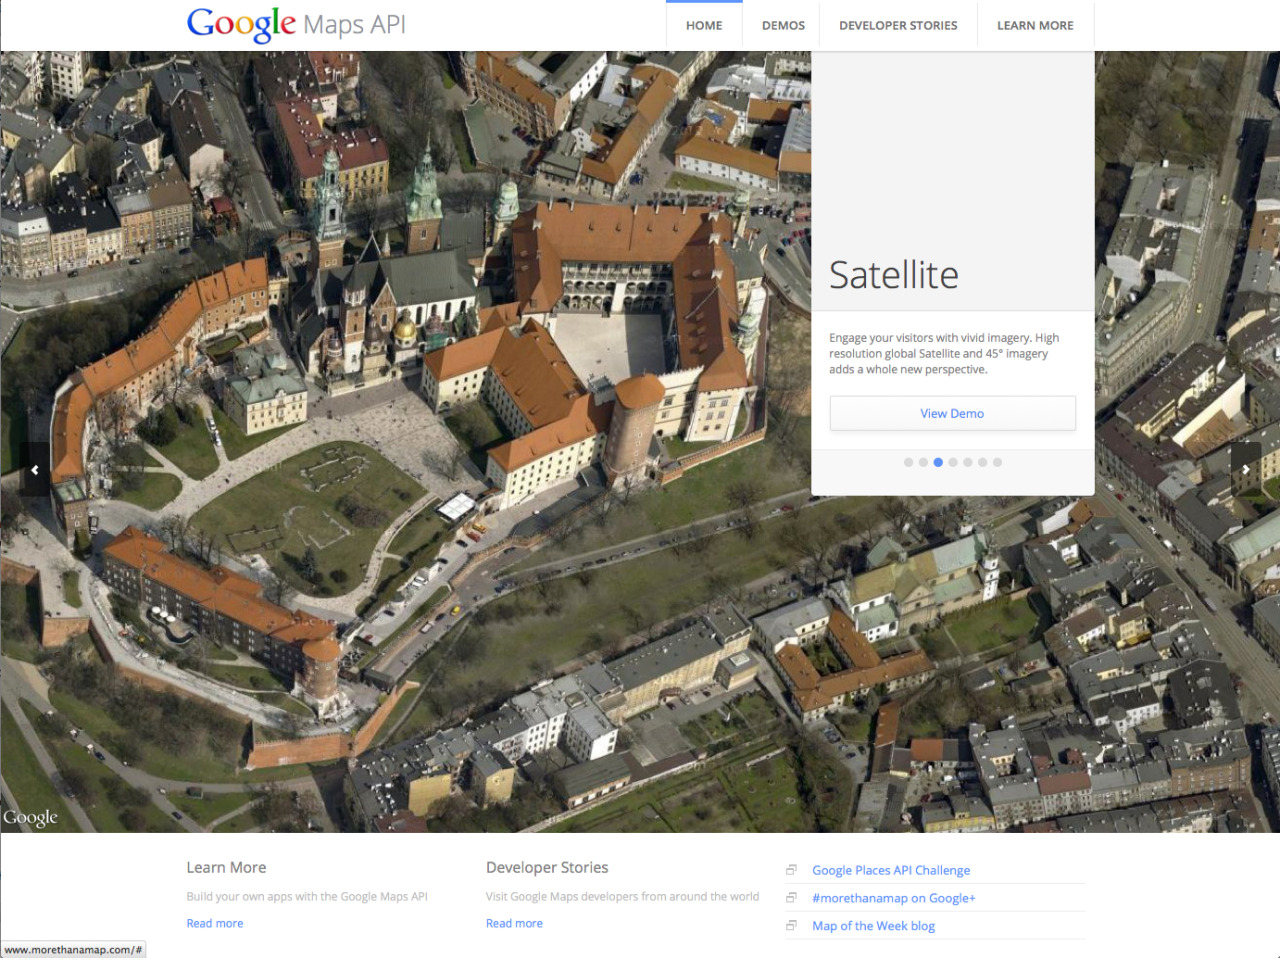Open the LEARN MORE tab
This screenshot has height=958, width=1280.
pyautogui.click(x=1035, y=25)
